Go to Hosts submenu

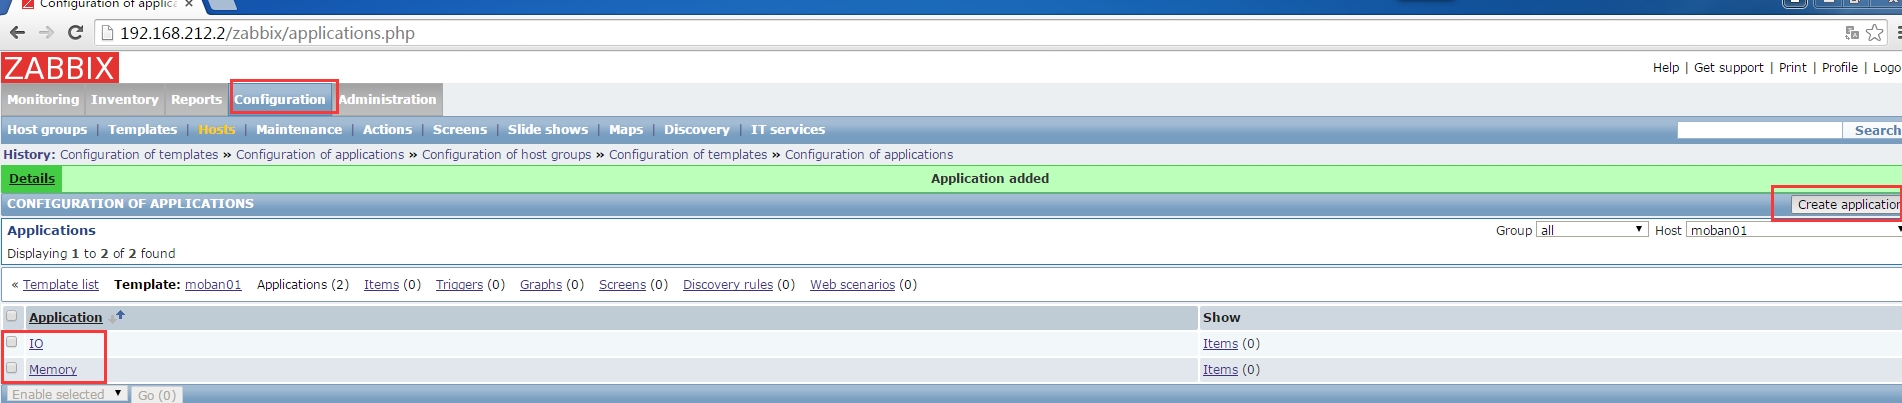pyautogui.click(x=216, y=129)
